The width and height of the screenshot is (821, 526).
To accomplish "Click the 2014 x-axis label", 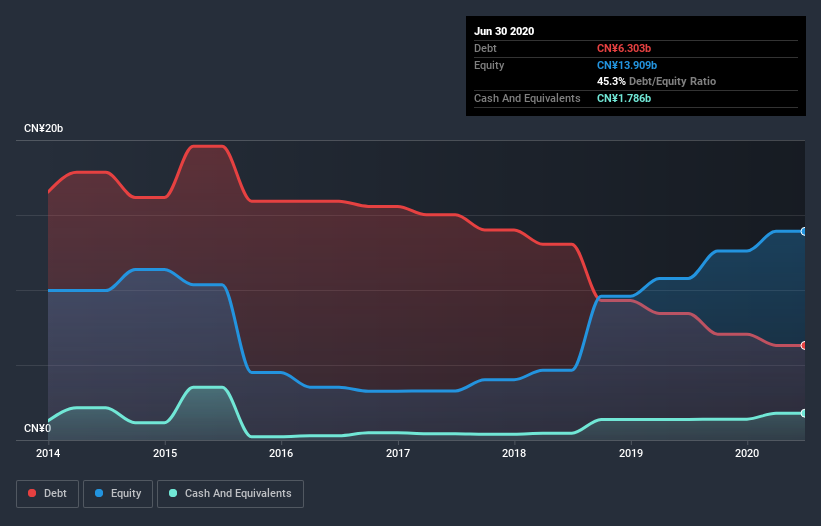I will (48, 453).
